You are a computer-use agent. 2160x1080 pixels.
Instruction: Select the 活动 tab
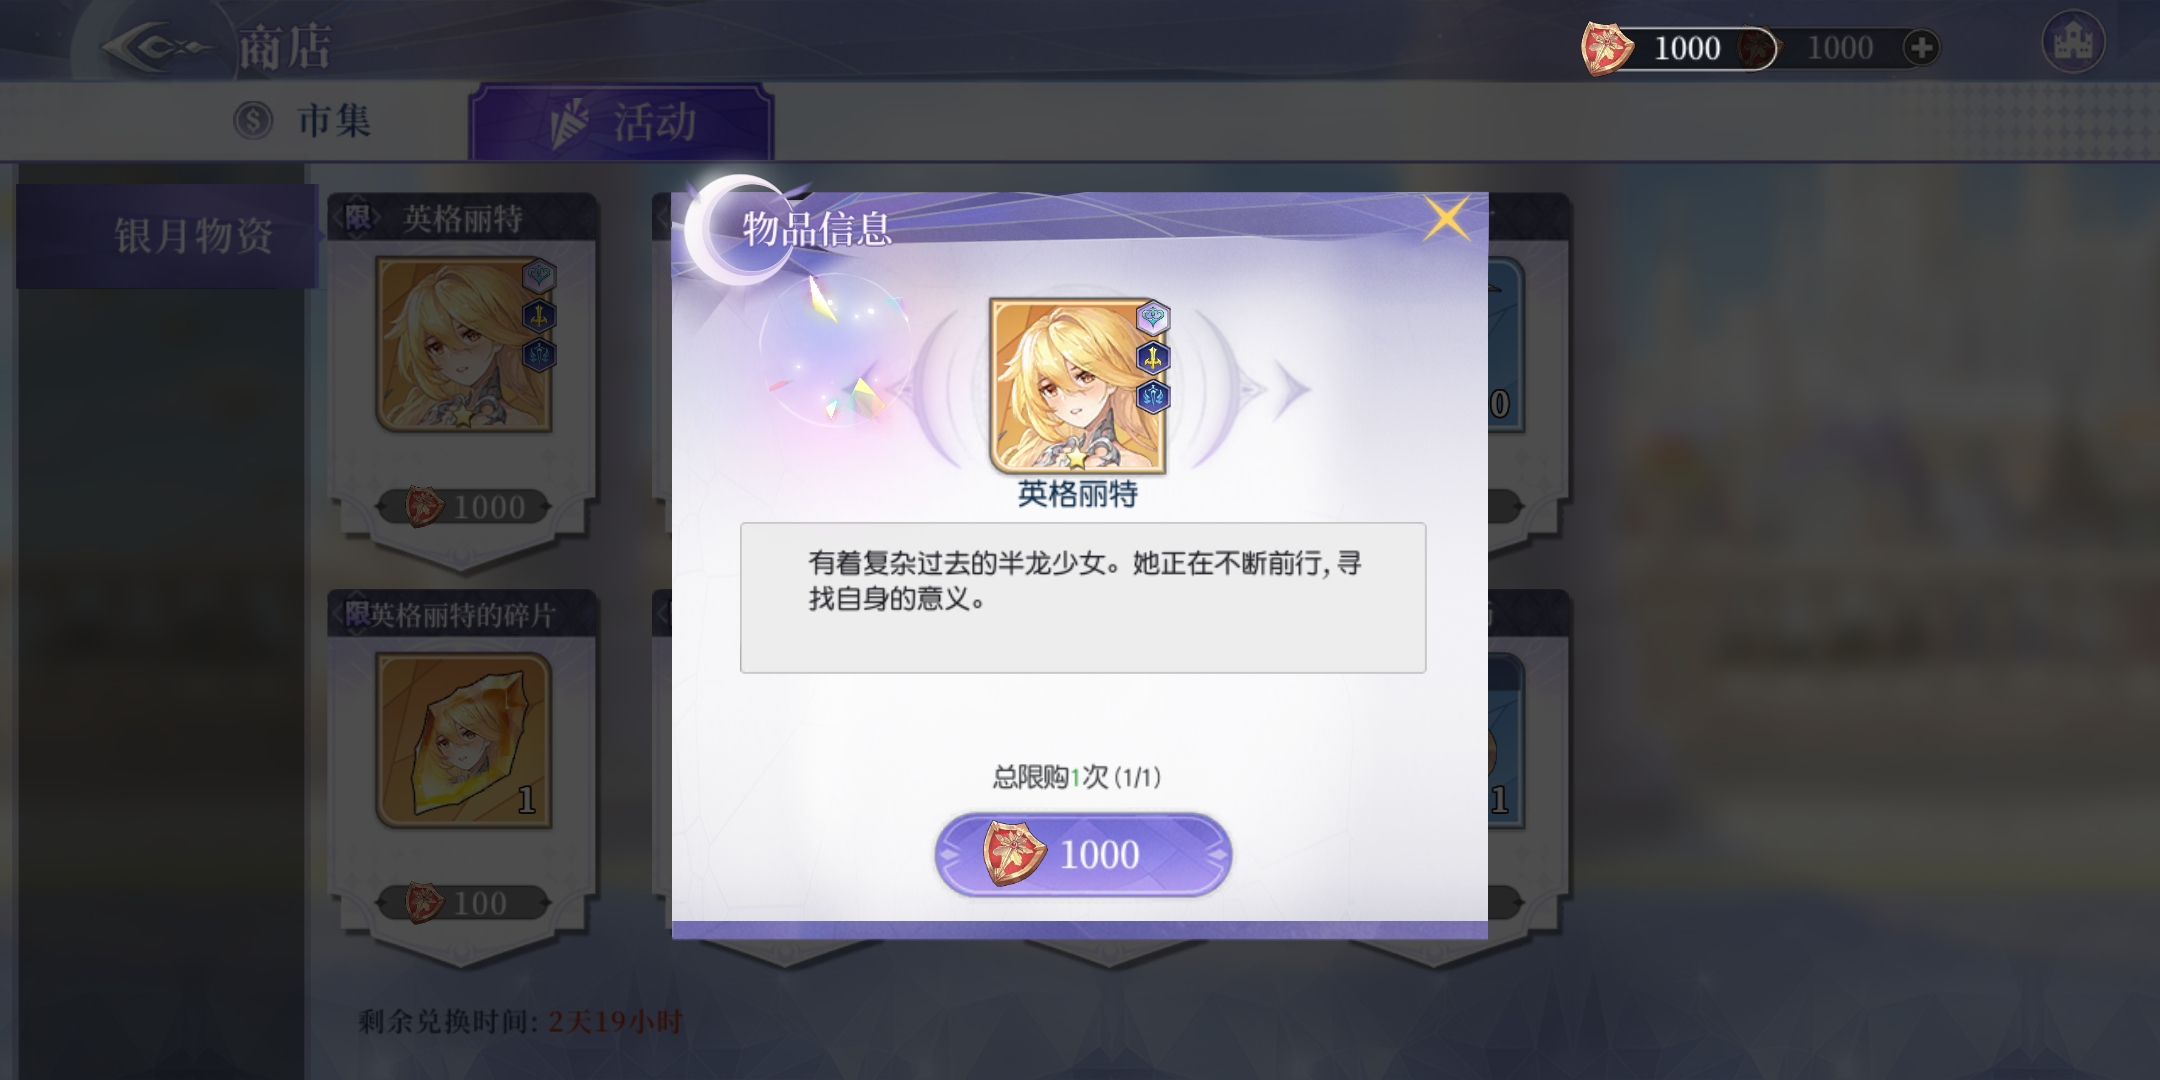click(621, 122)
